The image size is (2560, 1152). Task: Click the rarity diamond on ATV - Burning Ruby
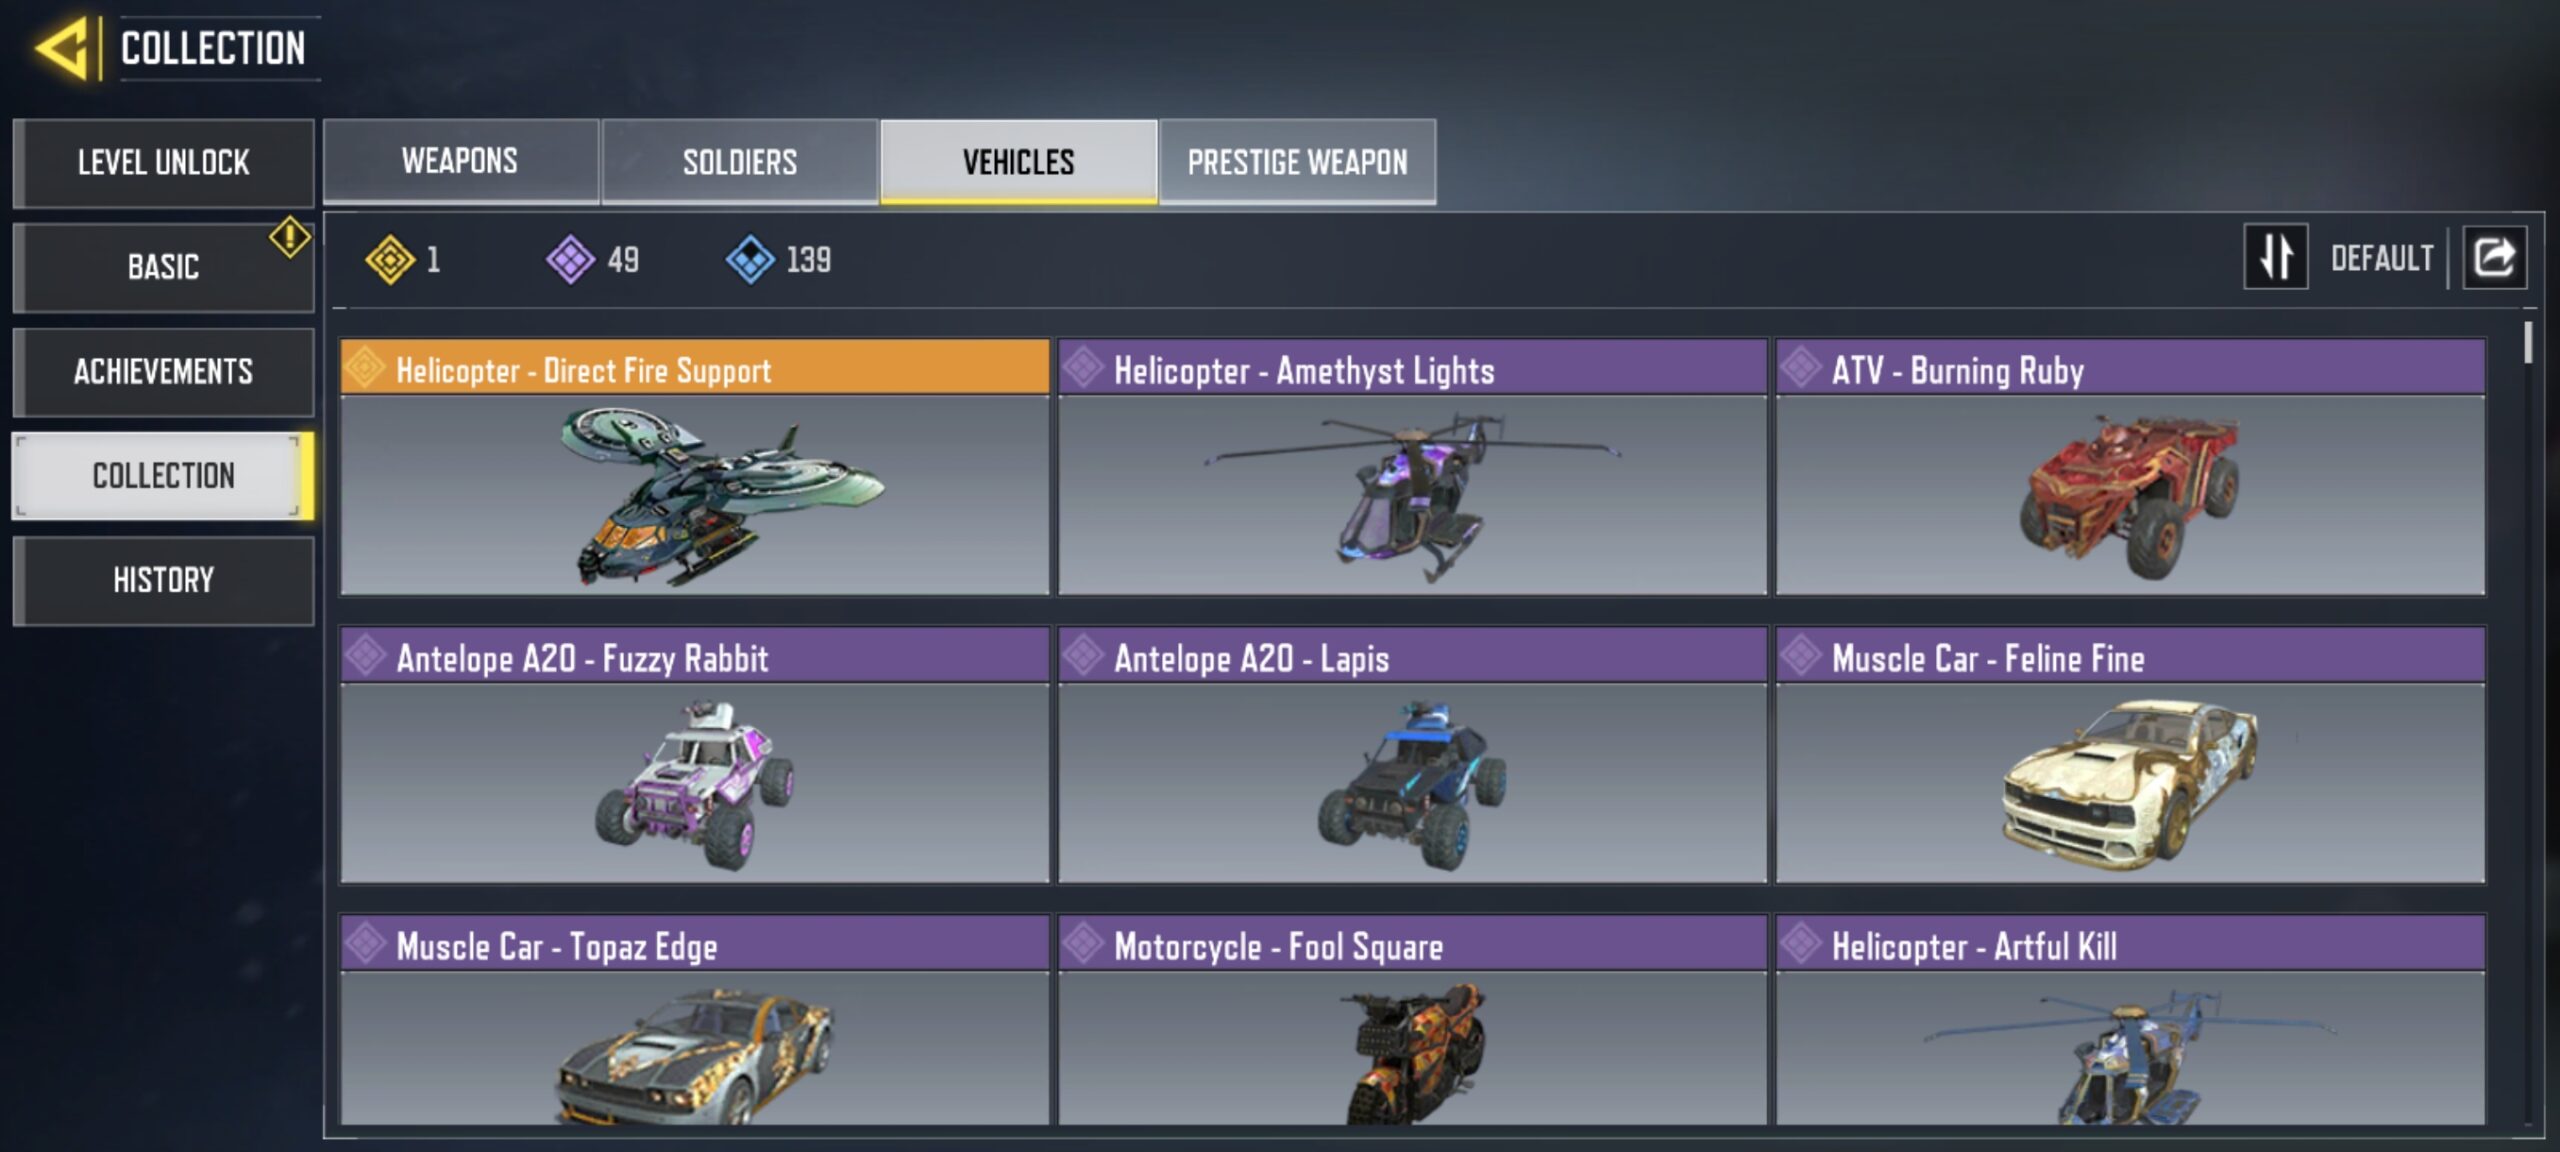pyautogui.click(x=1800, y=367)
